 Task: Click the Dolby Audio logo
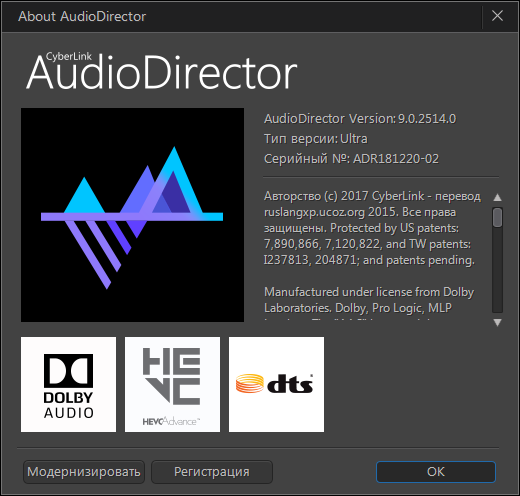[68, 384]
